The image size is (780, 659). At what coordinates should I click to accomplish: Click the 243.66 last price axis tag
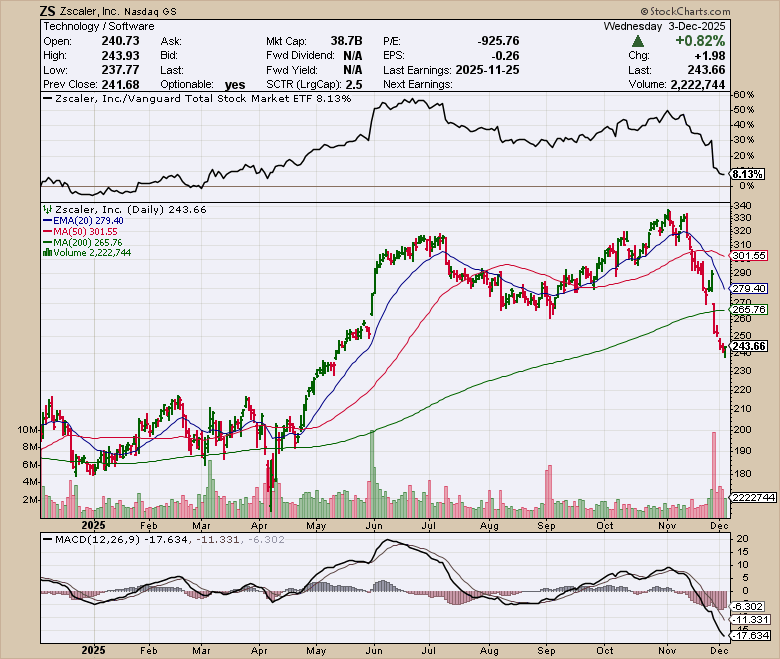pos(749,346)
